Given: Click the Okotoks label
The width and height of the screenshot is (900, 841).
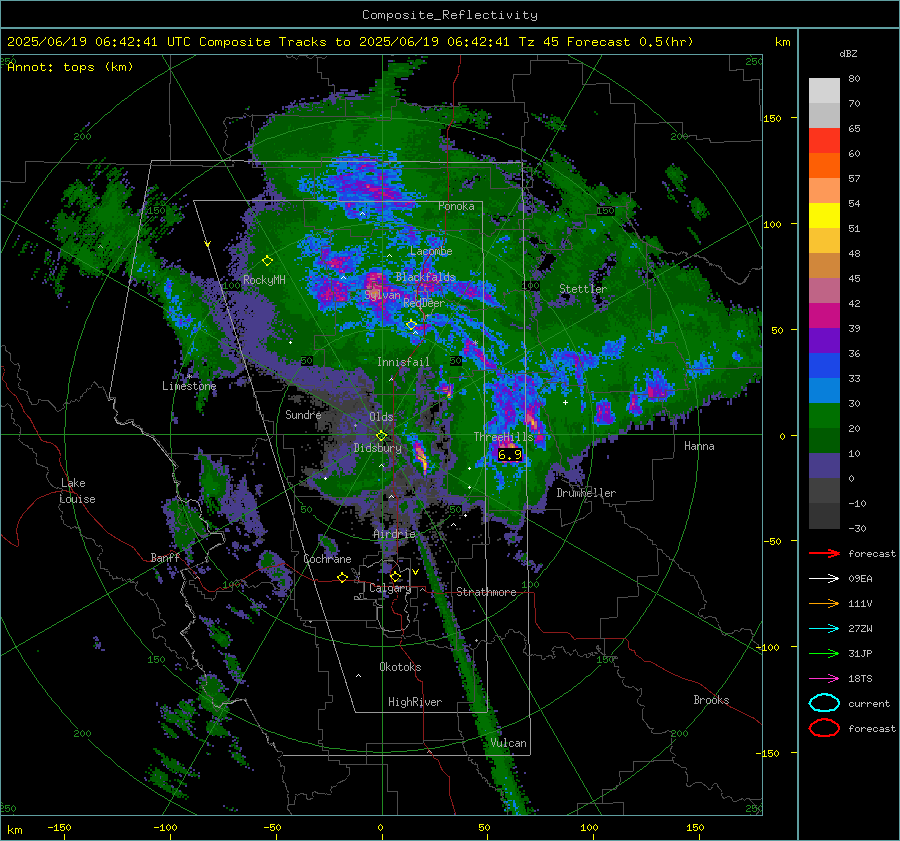Looking at the screenshot, I should coord(400,667).
